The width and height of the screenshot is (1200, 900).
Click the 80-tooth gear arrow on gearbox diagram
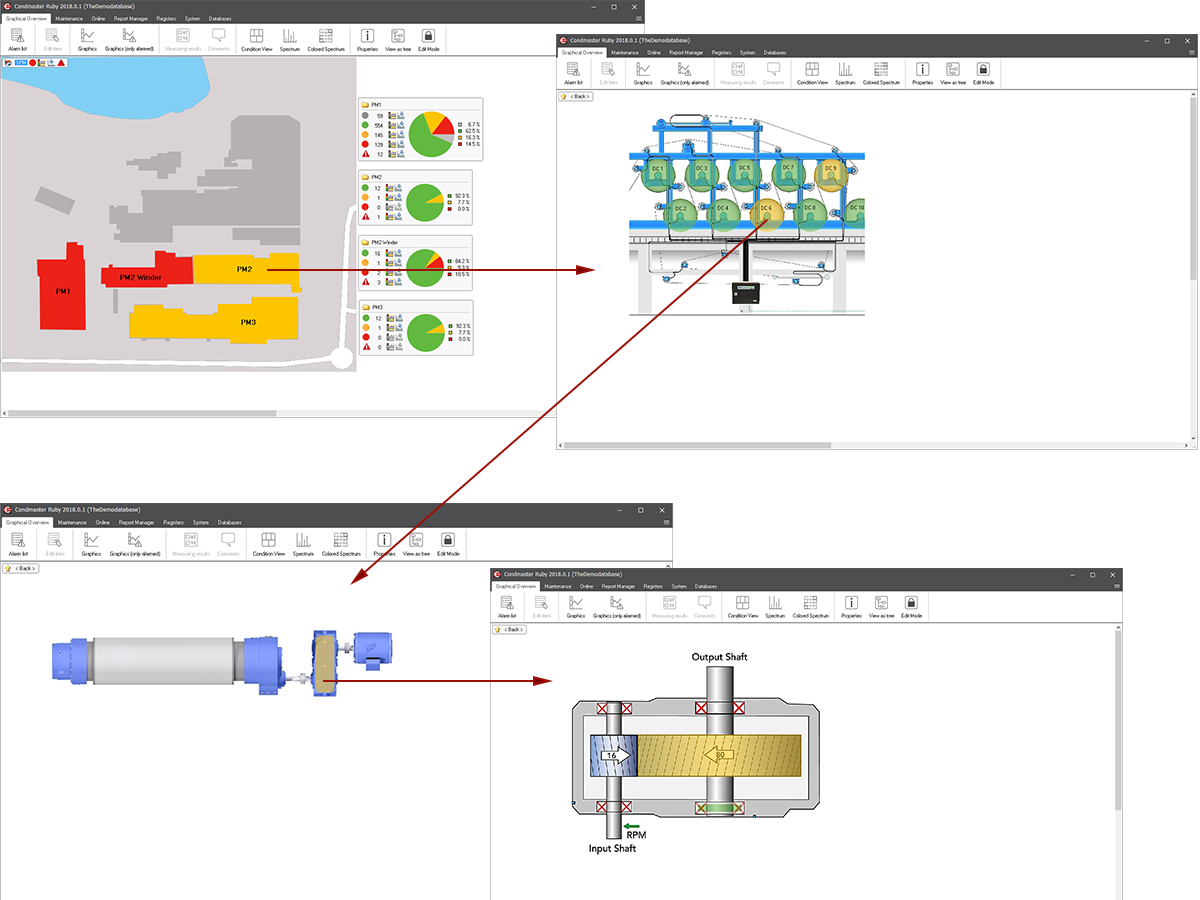click(720, 756)
